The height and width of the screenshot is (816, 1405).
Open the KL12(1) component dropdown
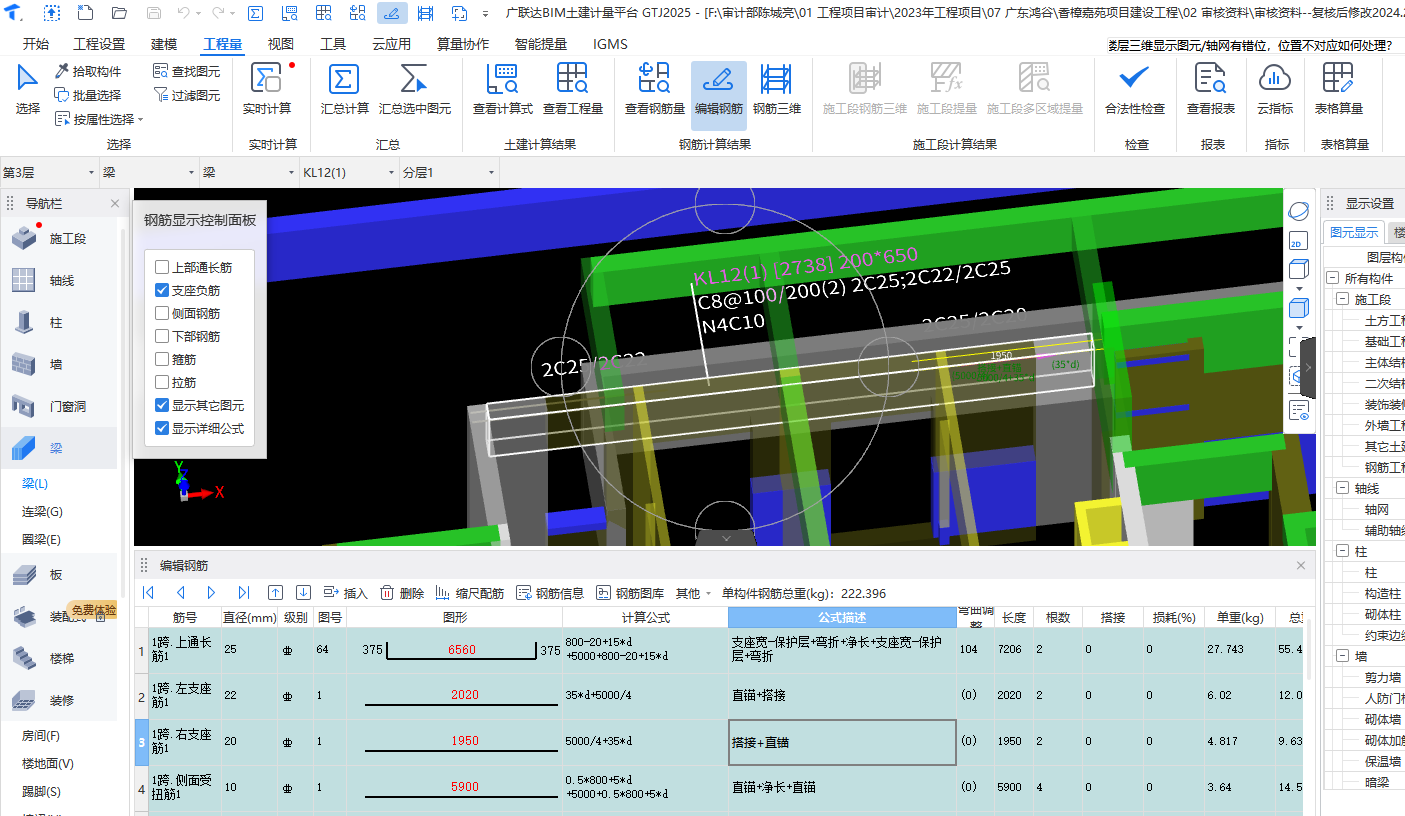point(349,173)
